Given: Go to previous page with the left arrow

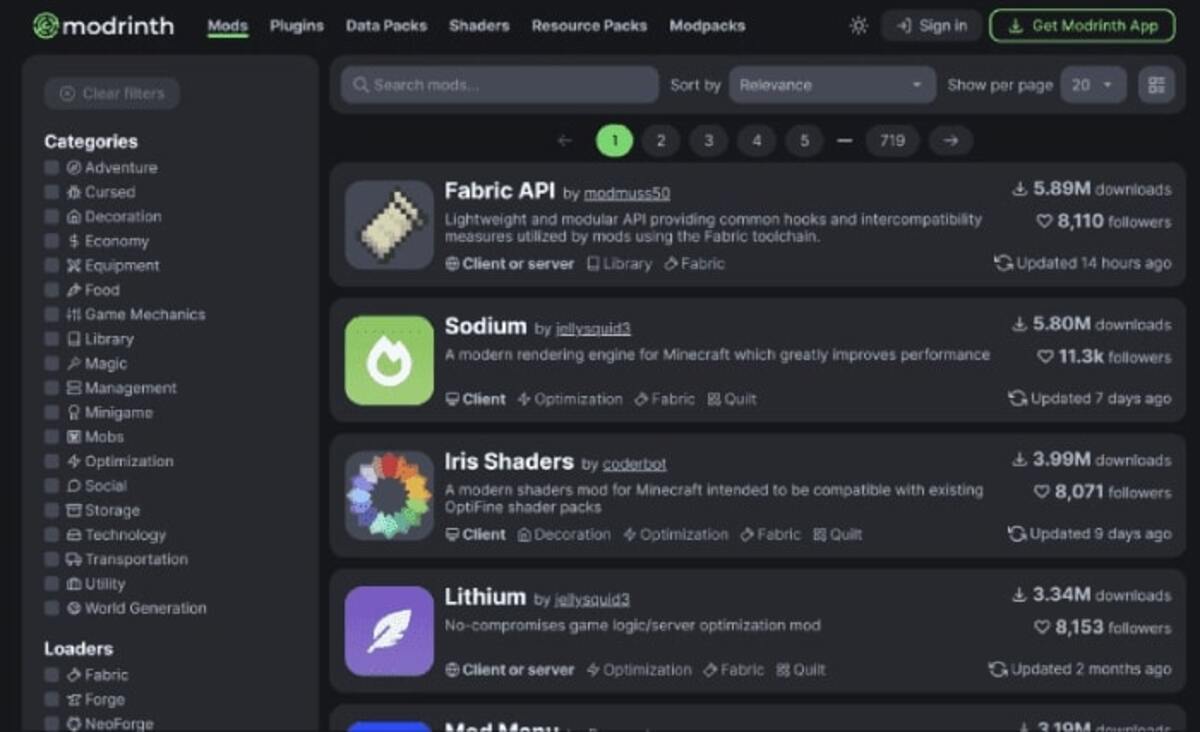Looking at the screenshot, I should click(565, 141).
